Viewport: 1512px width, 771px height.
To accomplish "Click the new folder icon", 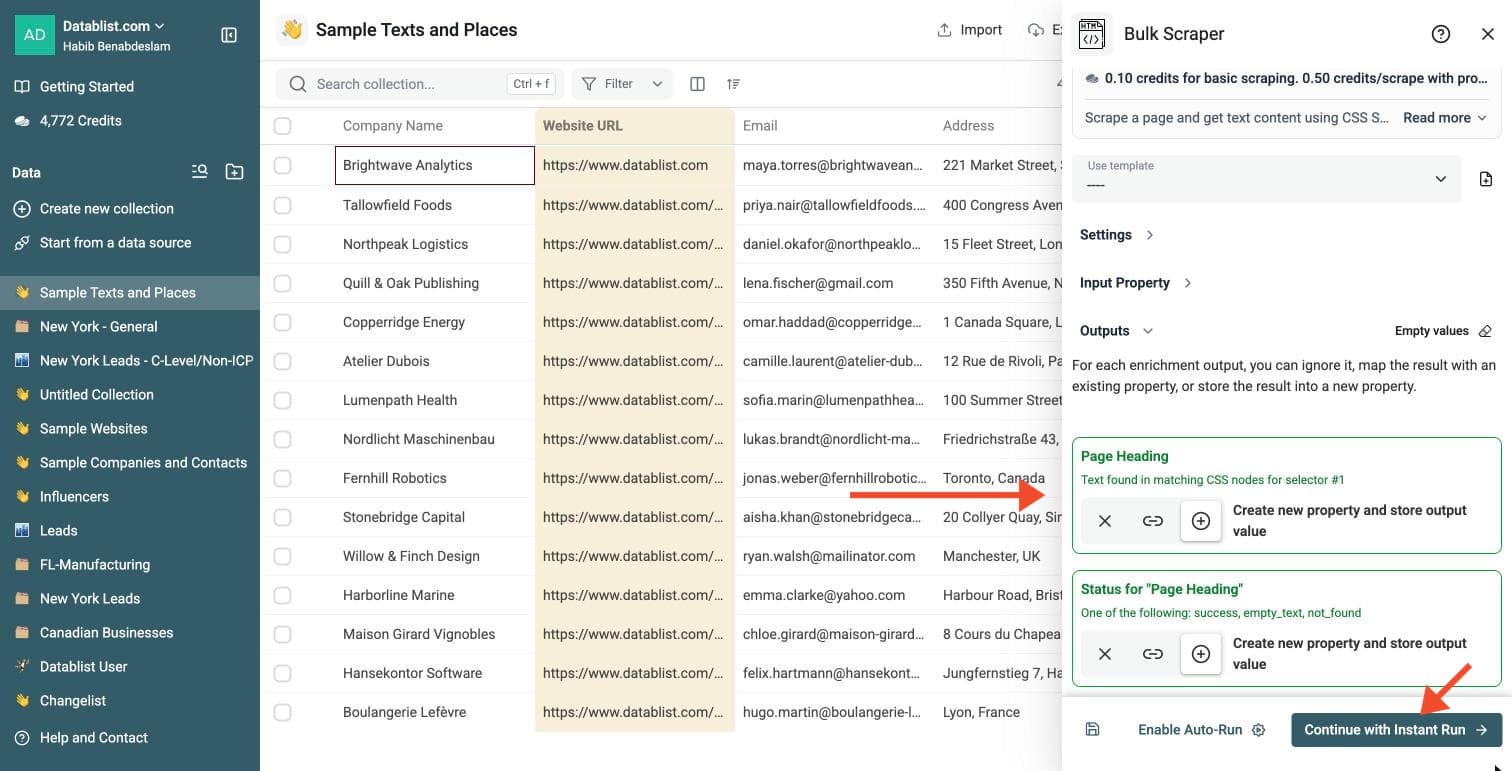I will pyautogui.click(x=235, y=172).
